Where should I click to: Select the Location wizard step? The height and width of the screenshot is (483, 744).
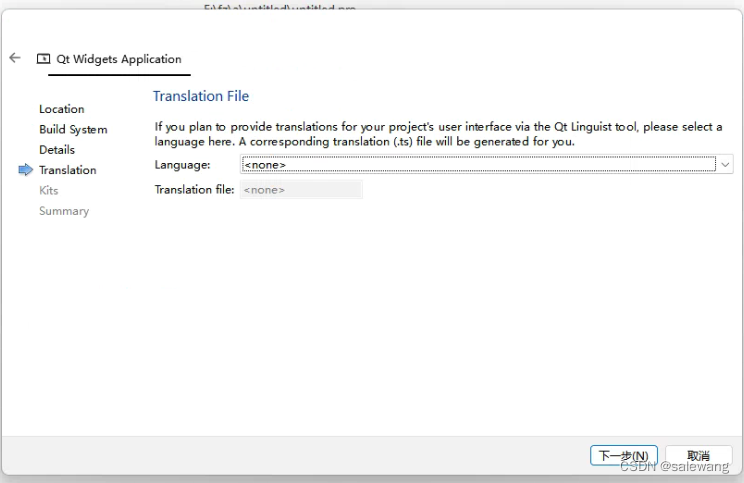click(x=62, y=109)
